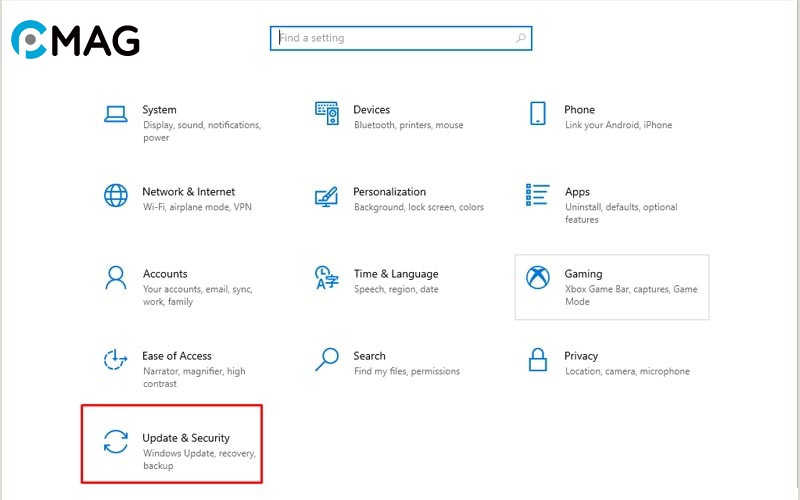Open the 'Update & Security' text label
The image size is (800, 500).
pyautogui.click(x=186, y=438)
